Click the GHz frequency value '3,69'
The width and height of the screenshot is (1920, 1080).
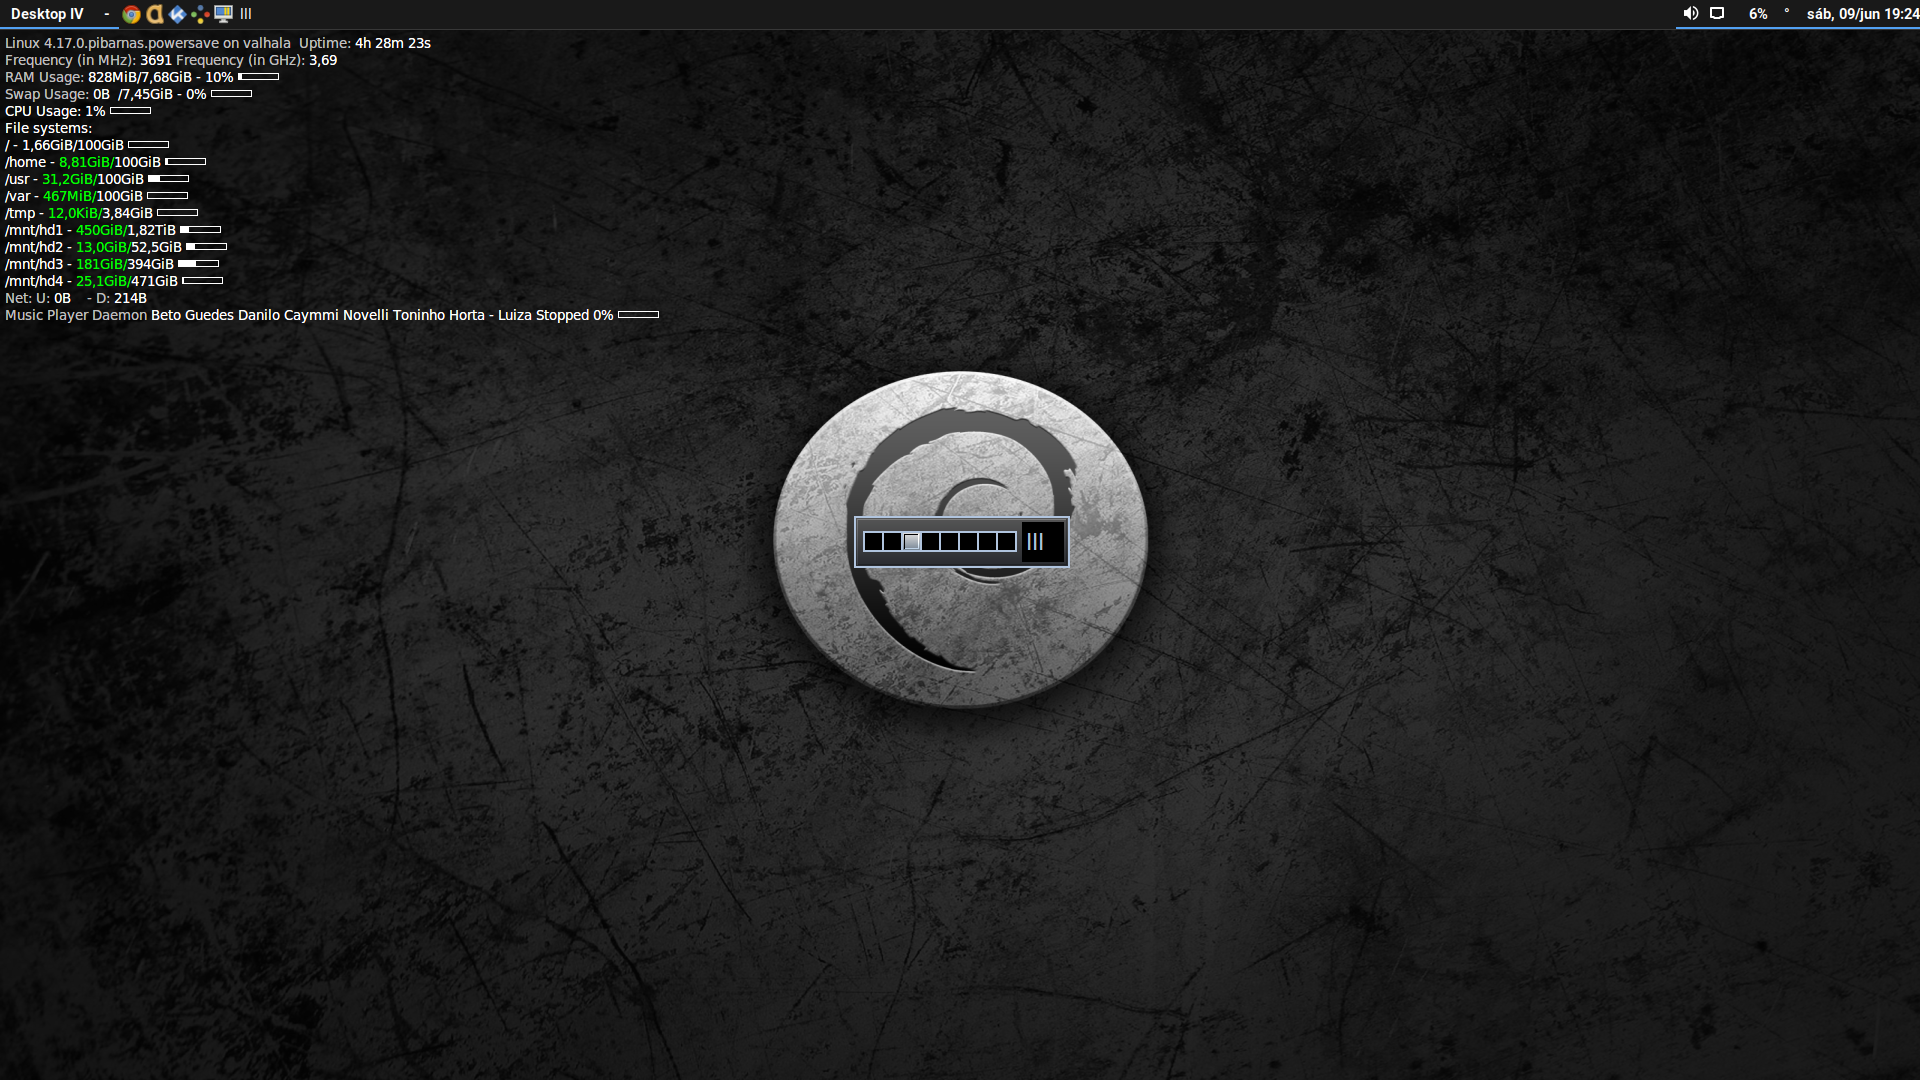[323, 60]
